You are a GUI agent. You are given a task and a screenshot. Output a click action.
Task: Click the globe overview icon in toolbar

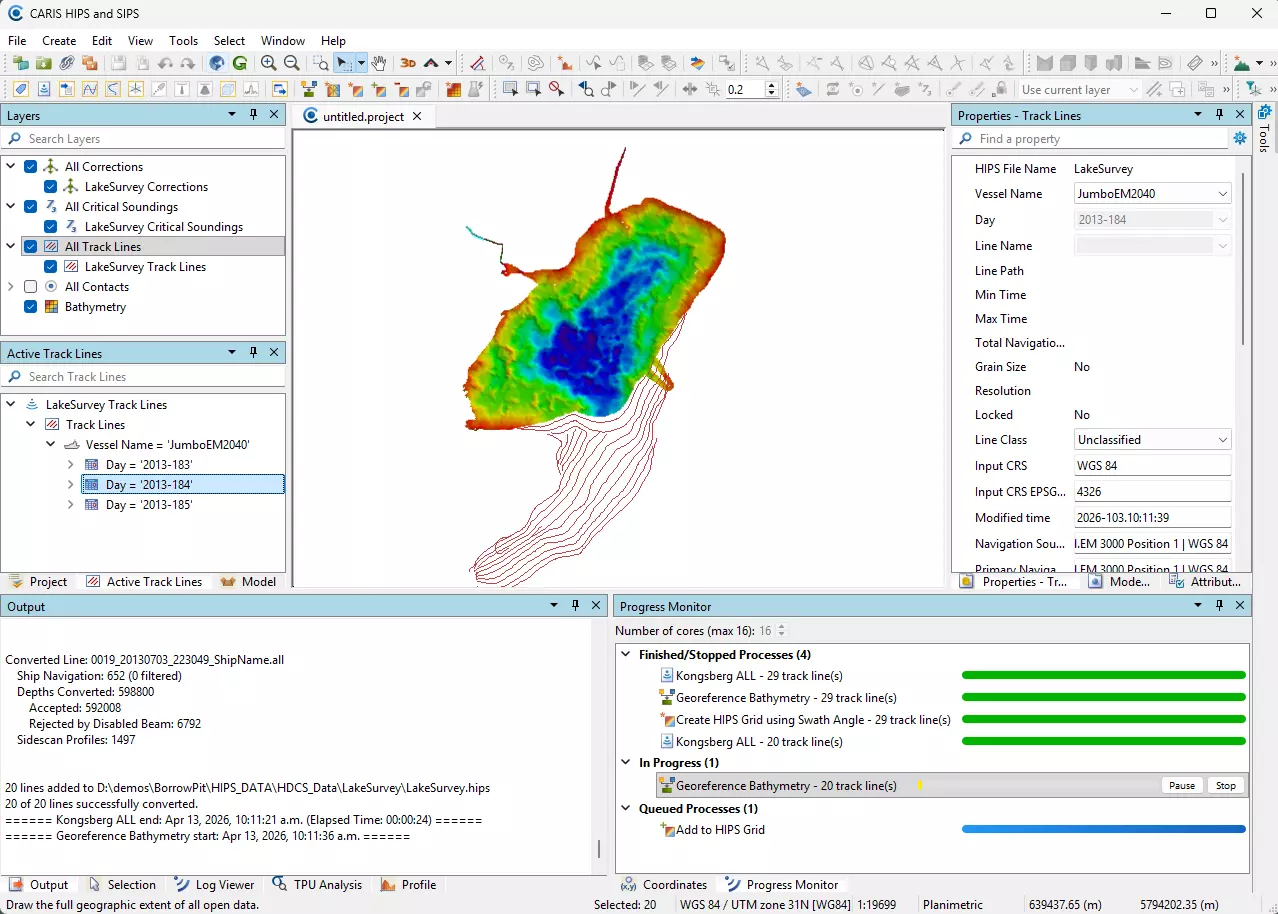click(217, 63)
